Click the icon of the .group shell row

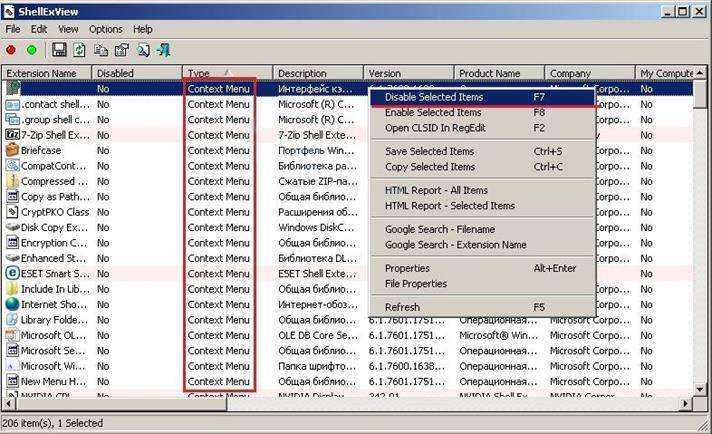[13, 120]
